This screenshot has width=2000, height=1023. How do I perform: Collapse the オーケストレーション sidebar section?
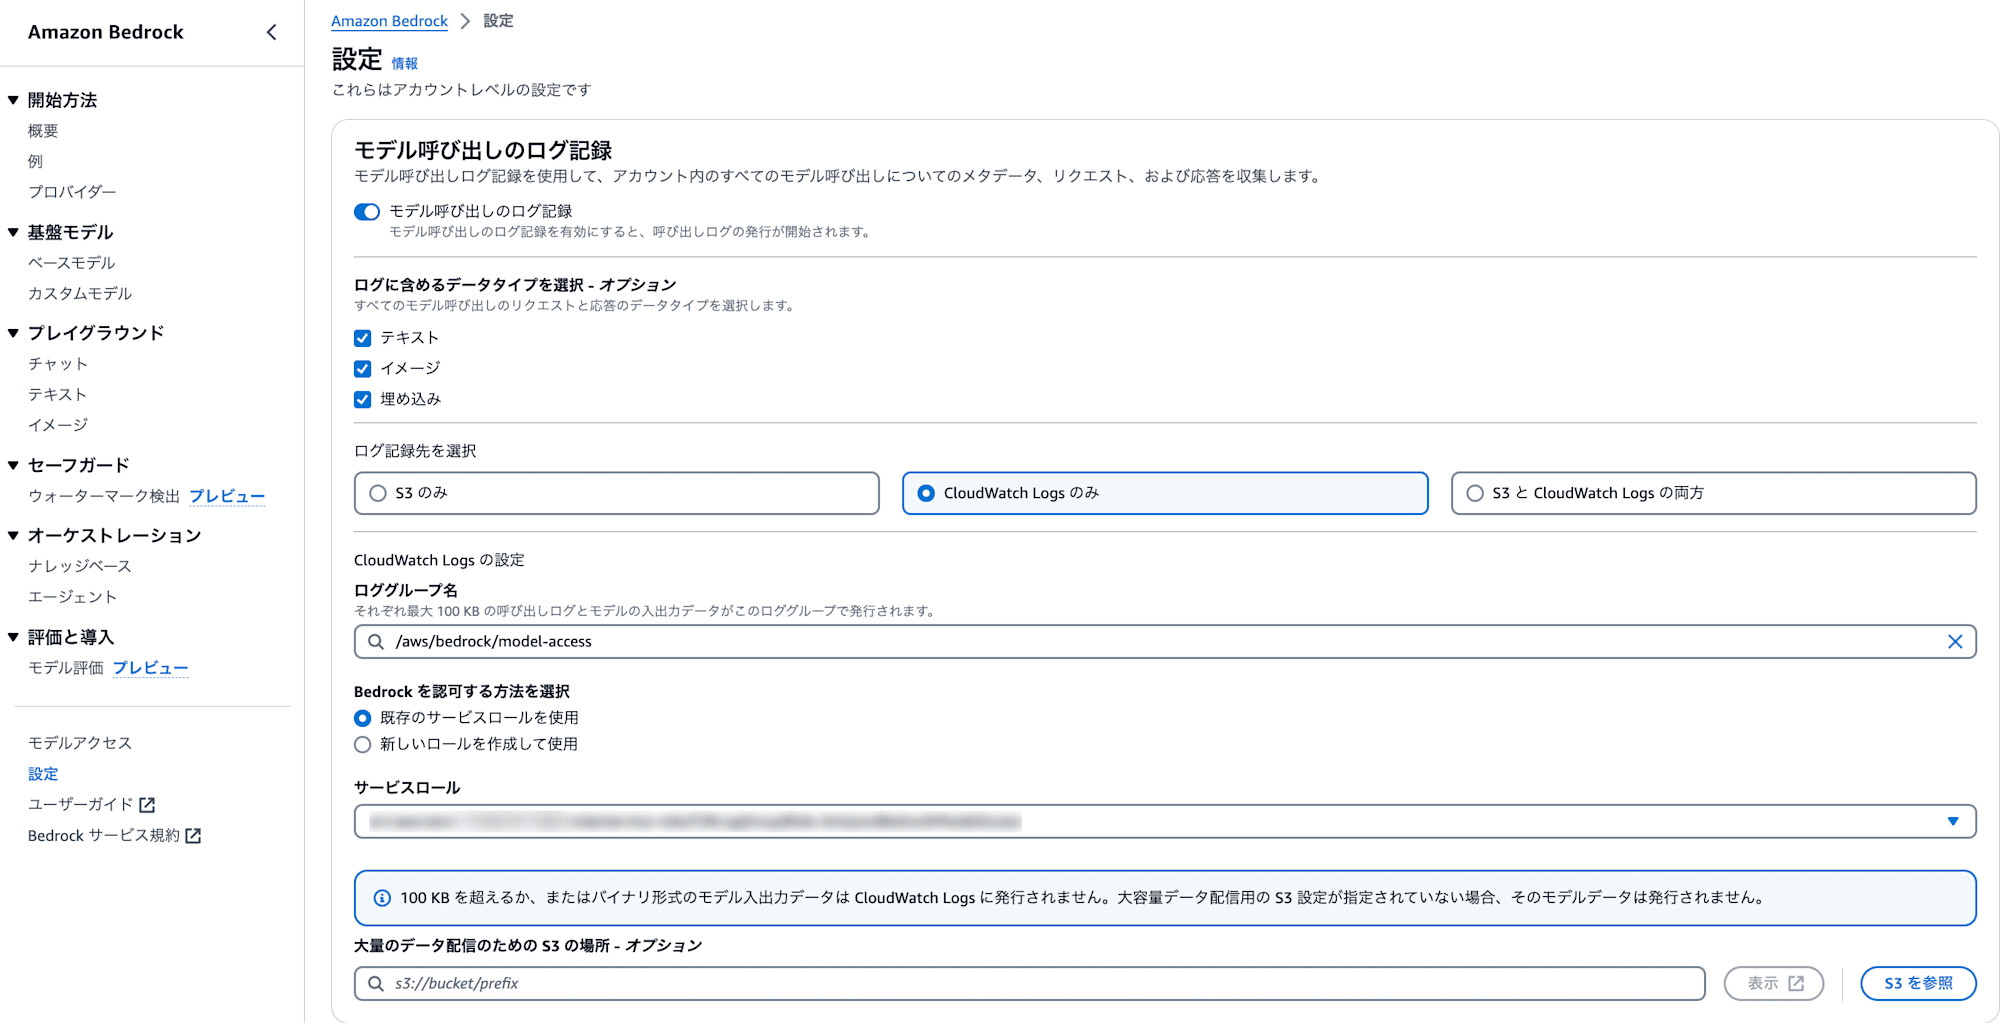[x=13, y=536]
